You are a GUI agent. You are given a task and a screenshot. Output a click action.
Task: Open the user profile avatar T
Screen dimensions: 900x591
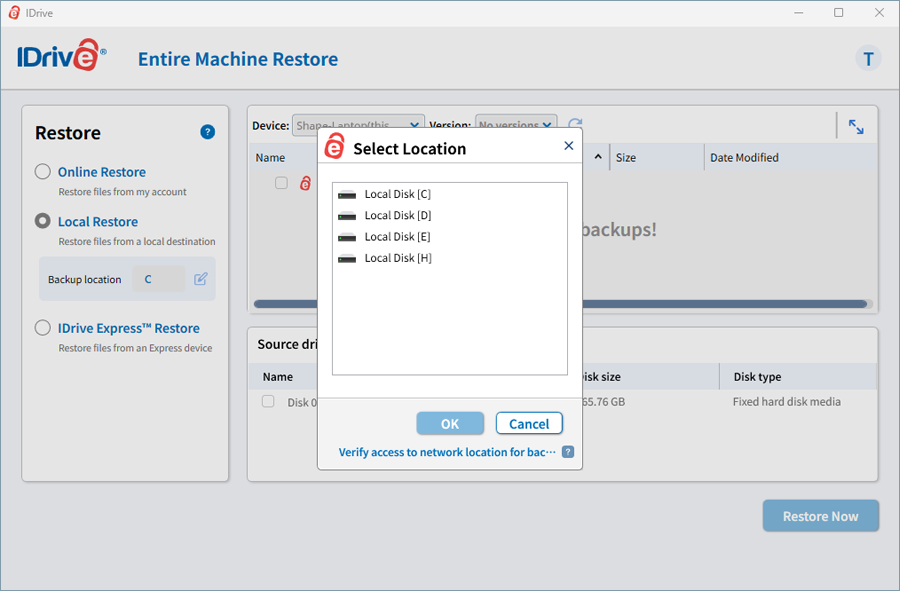868,59
